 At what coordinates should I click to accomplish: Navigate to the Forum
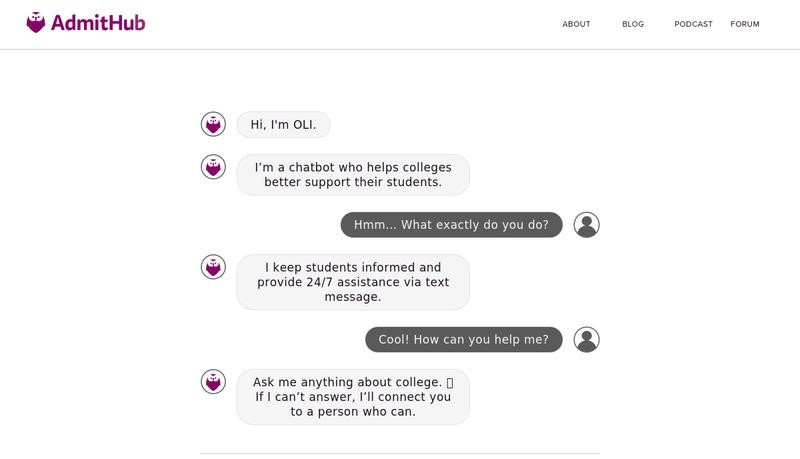pyautogui.click(x=745, y=24)
